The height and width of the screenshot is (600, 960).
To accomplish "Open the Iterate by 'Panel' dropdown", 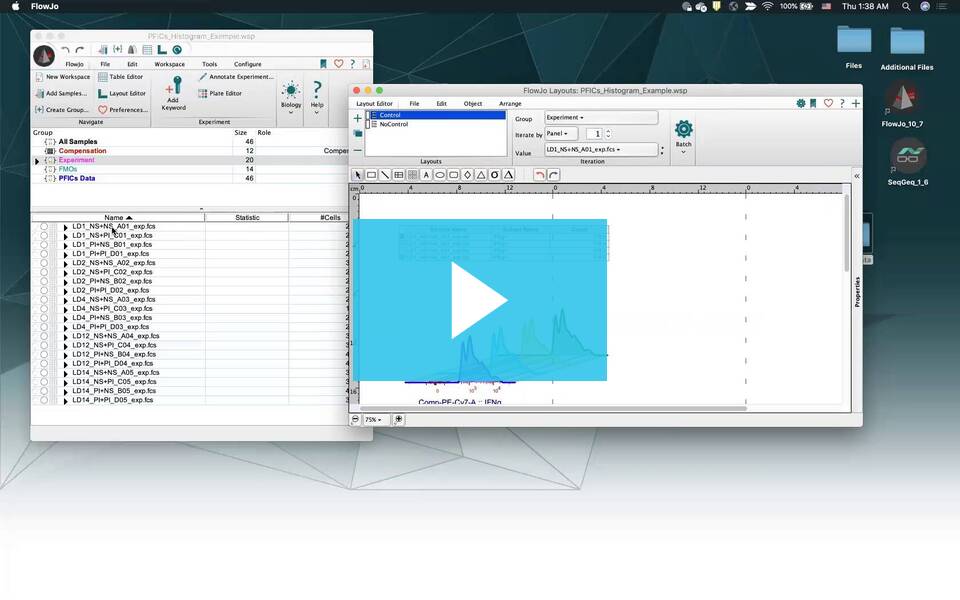I will pos(561,133).
